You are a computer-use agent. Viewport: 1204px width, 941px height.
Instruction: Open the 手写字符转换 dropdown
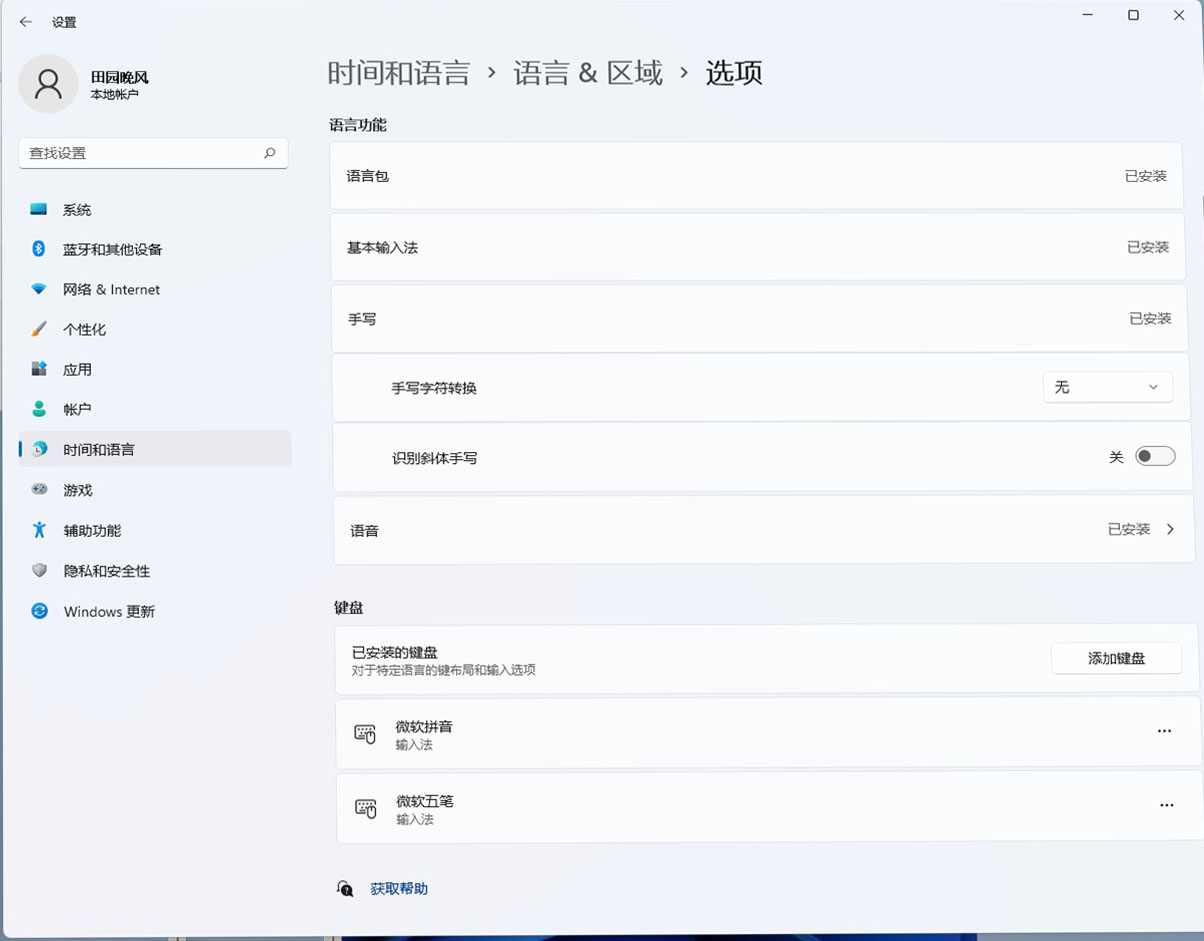[x=1107, y=387]
